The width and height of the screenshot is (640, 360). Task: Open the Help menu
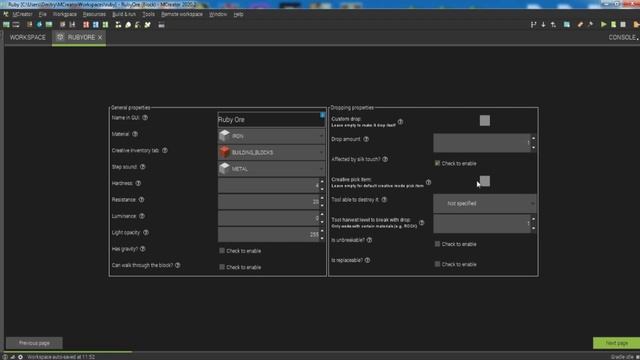[238, 14]
